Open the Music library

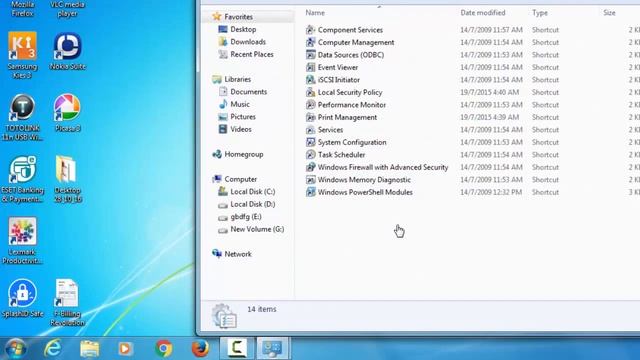240,104
